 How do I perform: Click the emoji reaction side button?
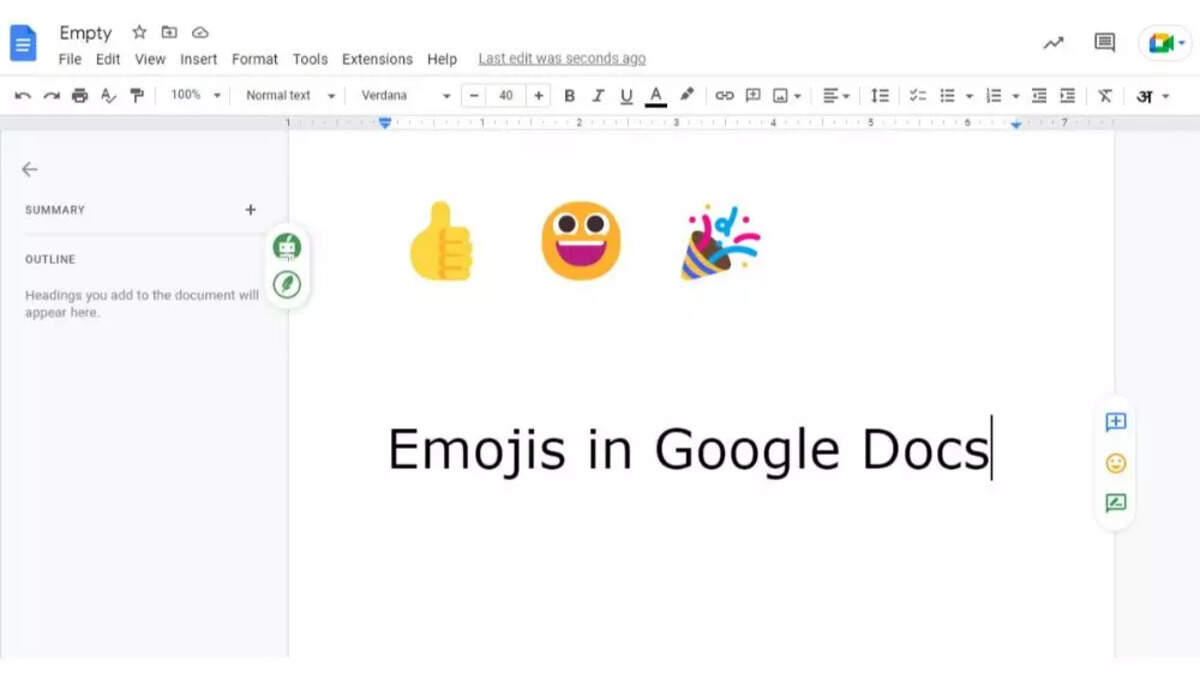pyautogui.click(x=1116, y=463)
